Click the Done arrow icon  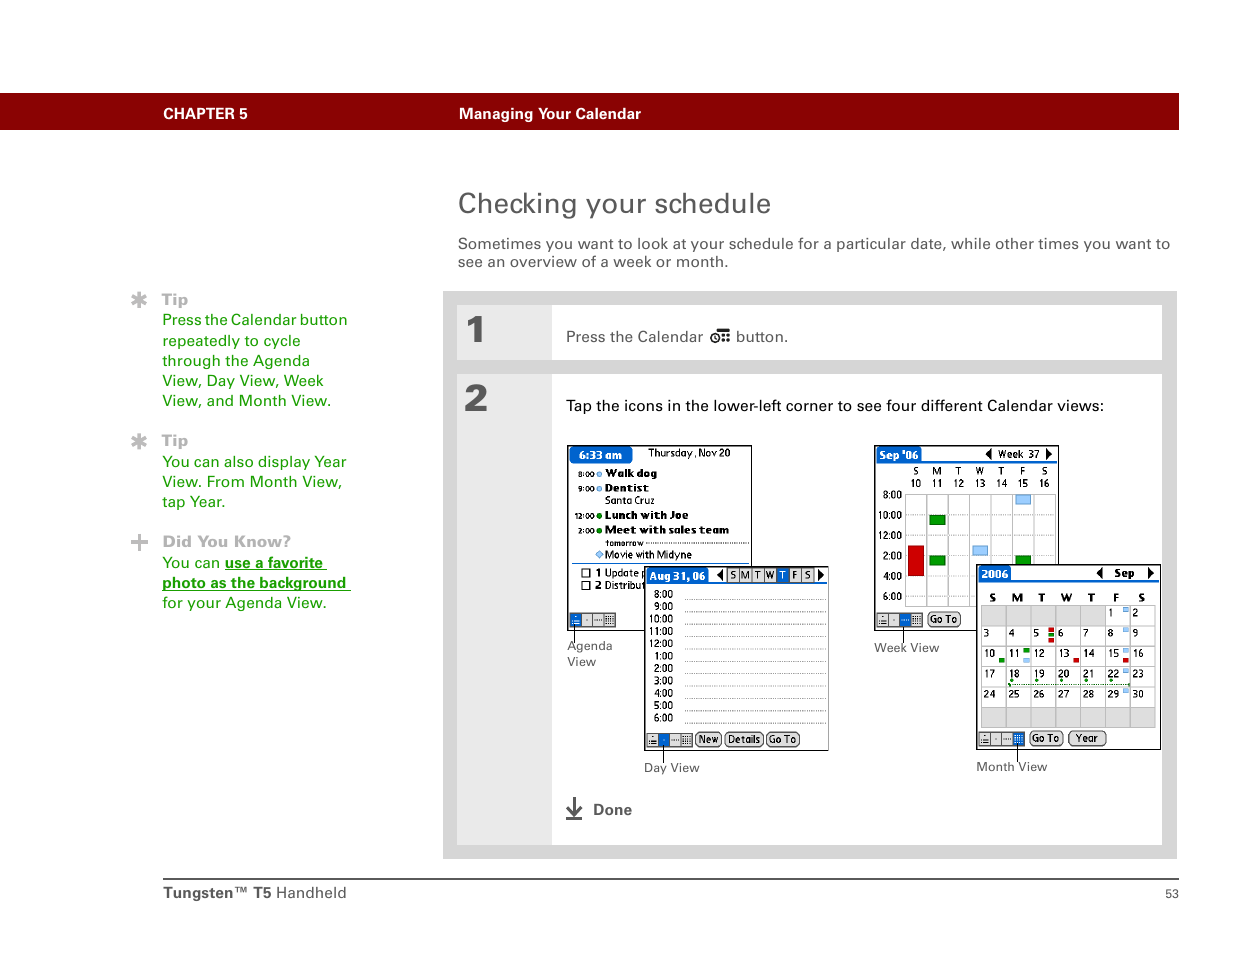574,809
